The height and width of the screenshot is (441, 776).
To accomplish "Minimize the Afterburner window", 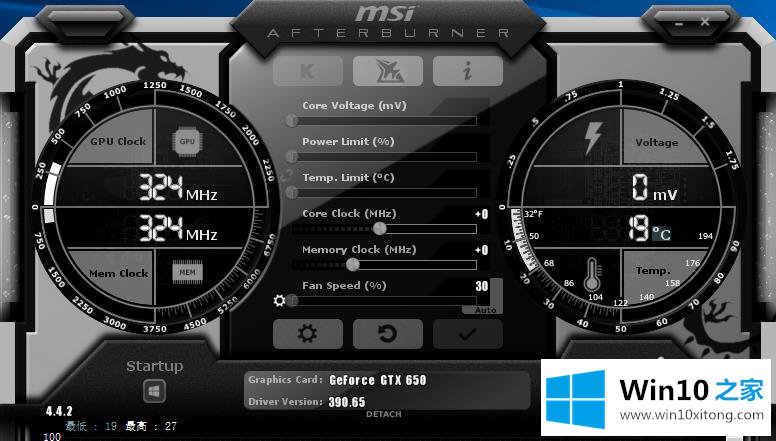I will 679,23.
